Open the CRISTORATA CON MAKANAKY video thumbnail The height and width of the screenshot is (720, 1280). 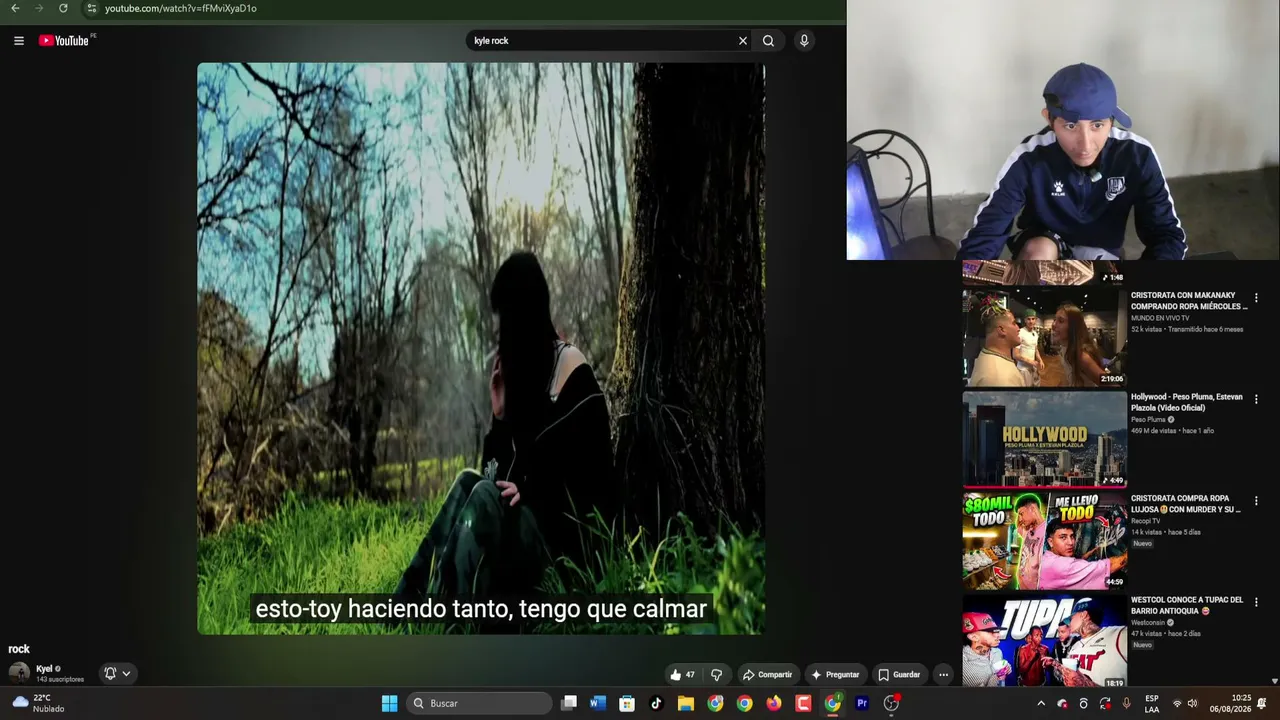coord(1044,337)
